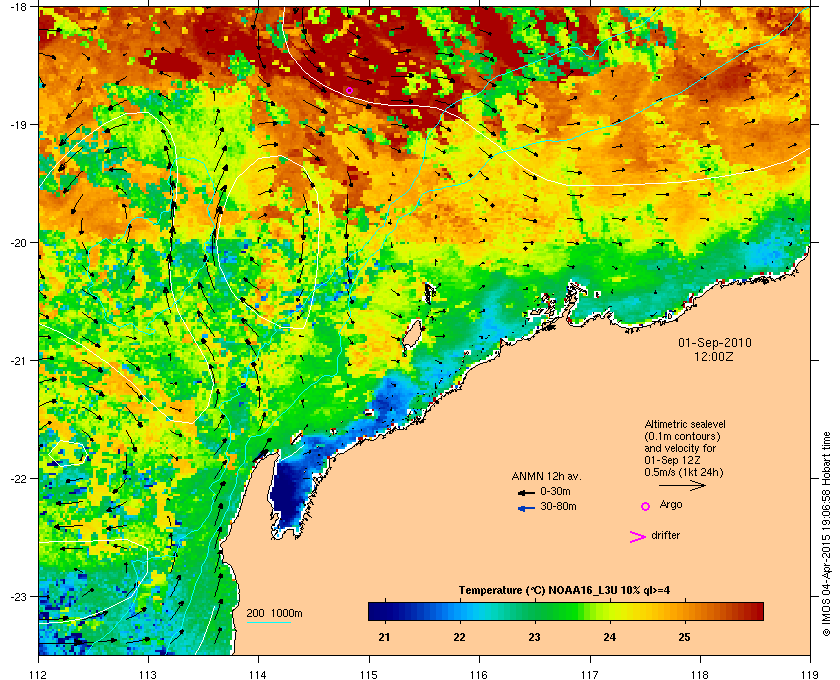Click the colorbar tick label 22
Image resolution: width=840 pixels, height=680 pixels.
459,637
